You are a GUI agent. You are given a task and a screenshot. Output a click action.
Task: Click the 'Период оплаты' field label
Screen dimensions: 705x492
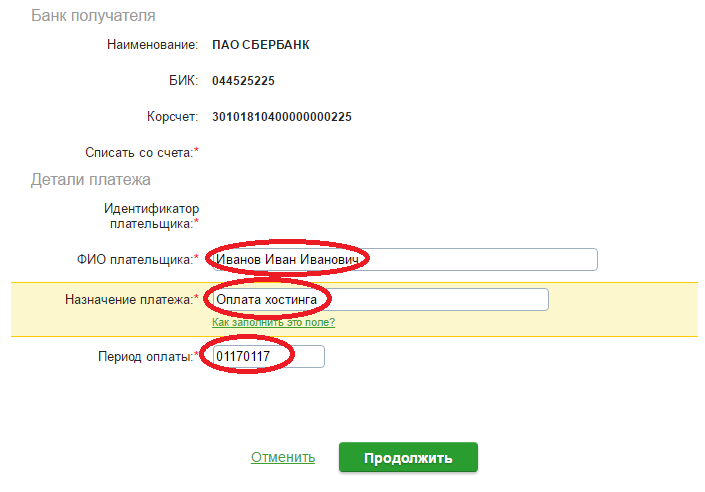click(144, 357)
